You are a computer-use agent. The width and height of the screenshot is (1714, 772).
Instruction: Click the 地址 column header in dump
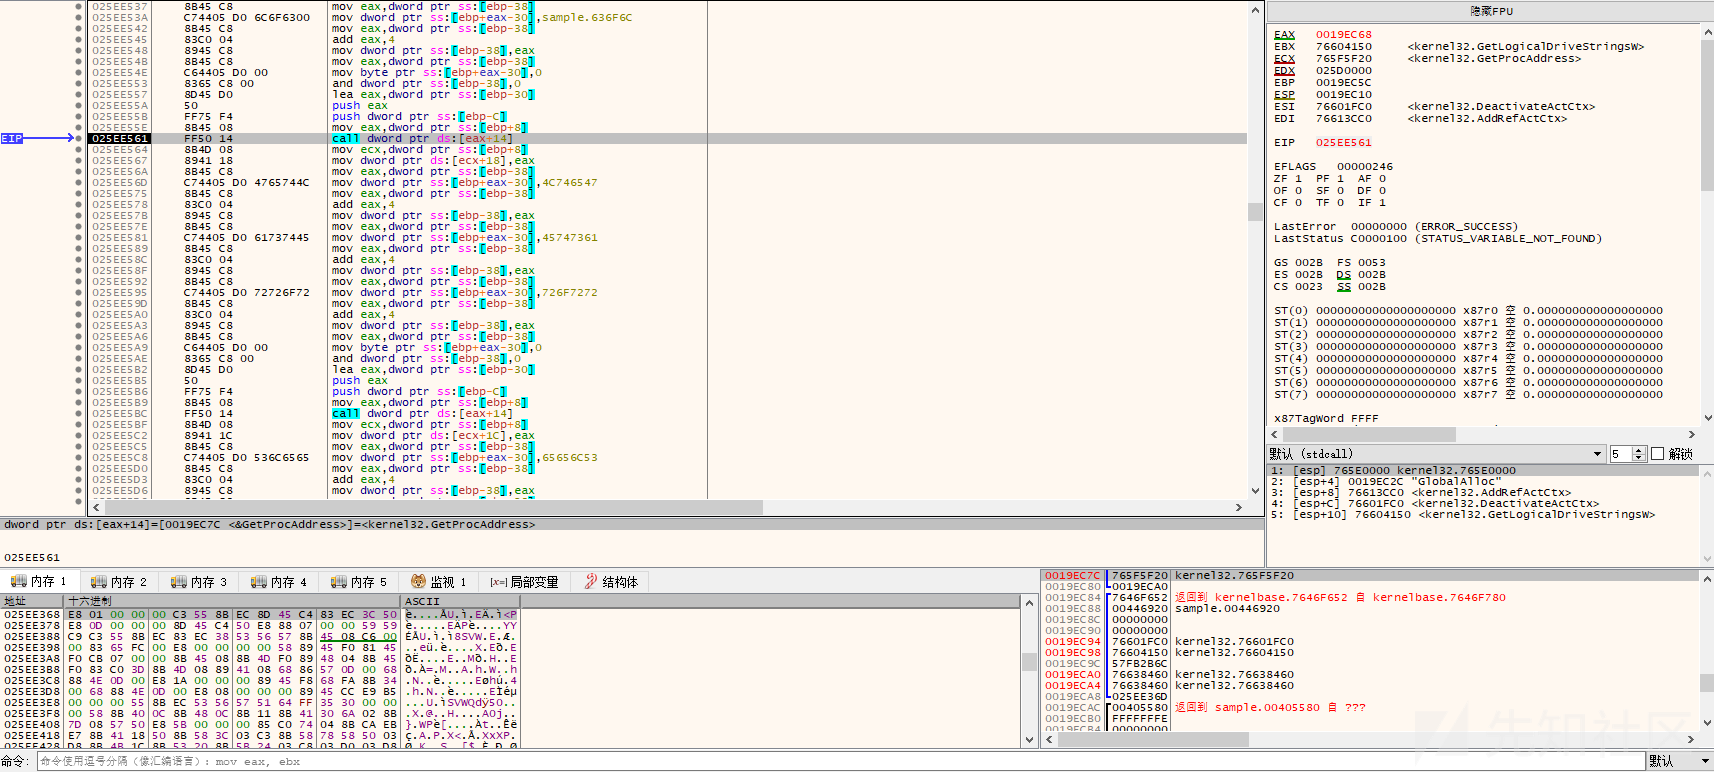pos(32,602)
